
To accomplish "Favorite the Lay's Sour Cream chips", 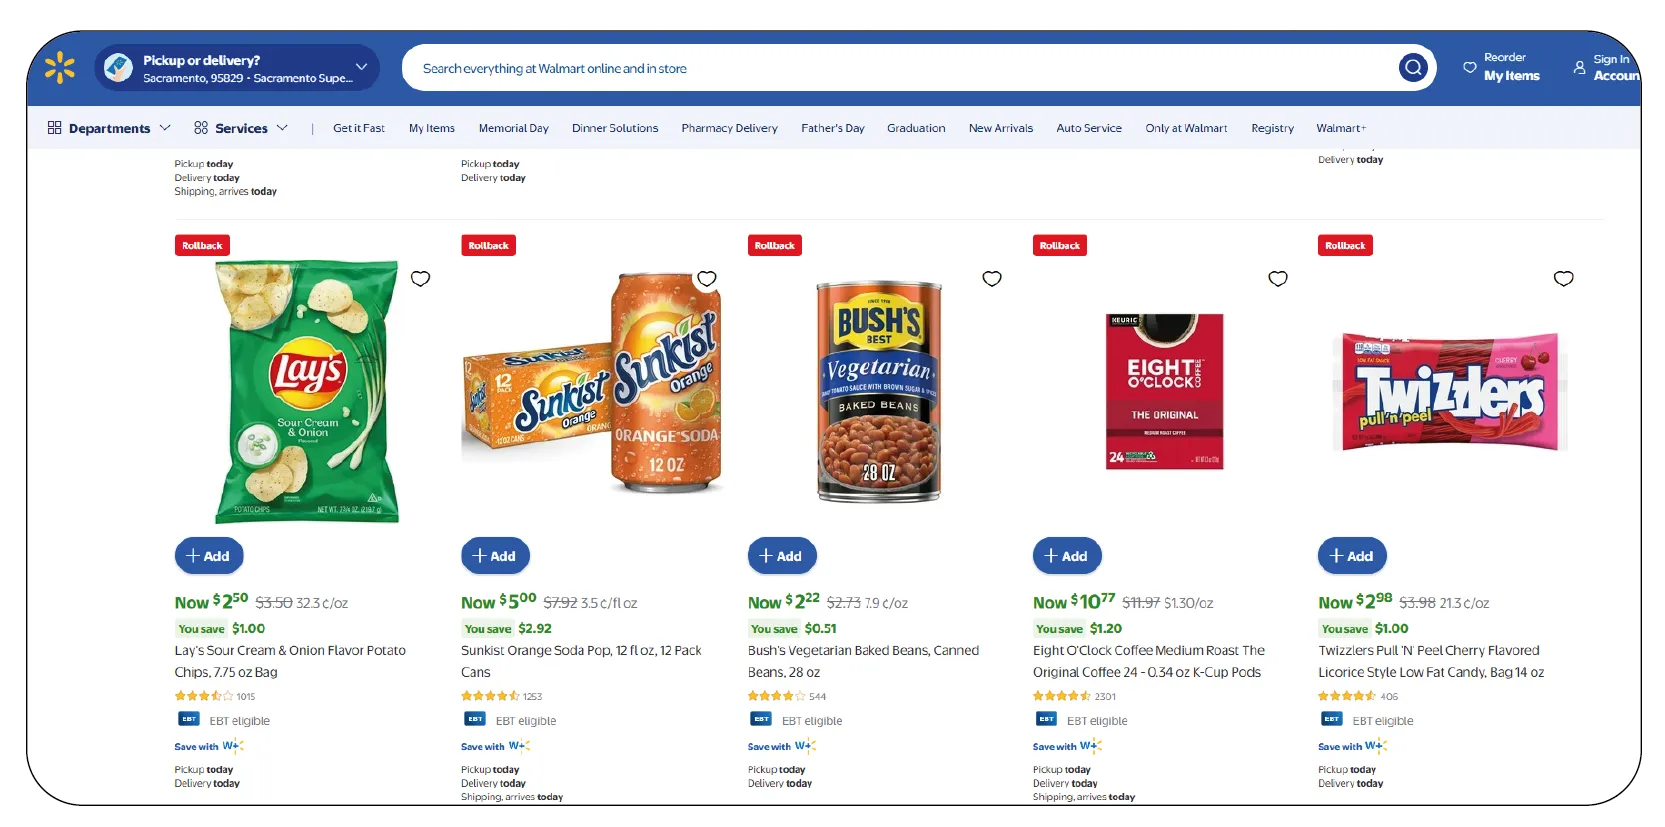I will [420, 279].
